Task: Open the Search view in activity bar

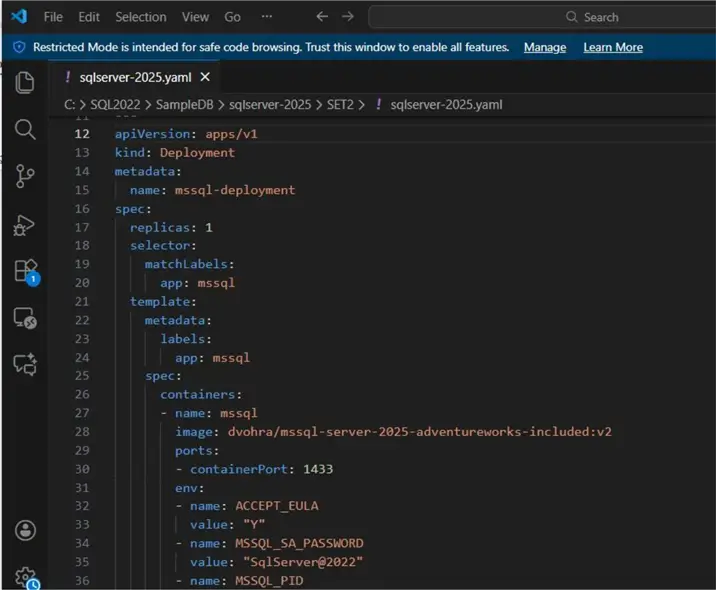Action: [25, 130]
